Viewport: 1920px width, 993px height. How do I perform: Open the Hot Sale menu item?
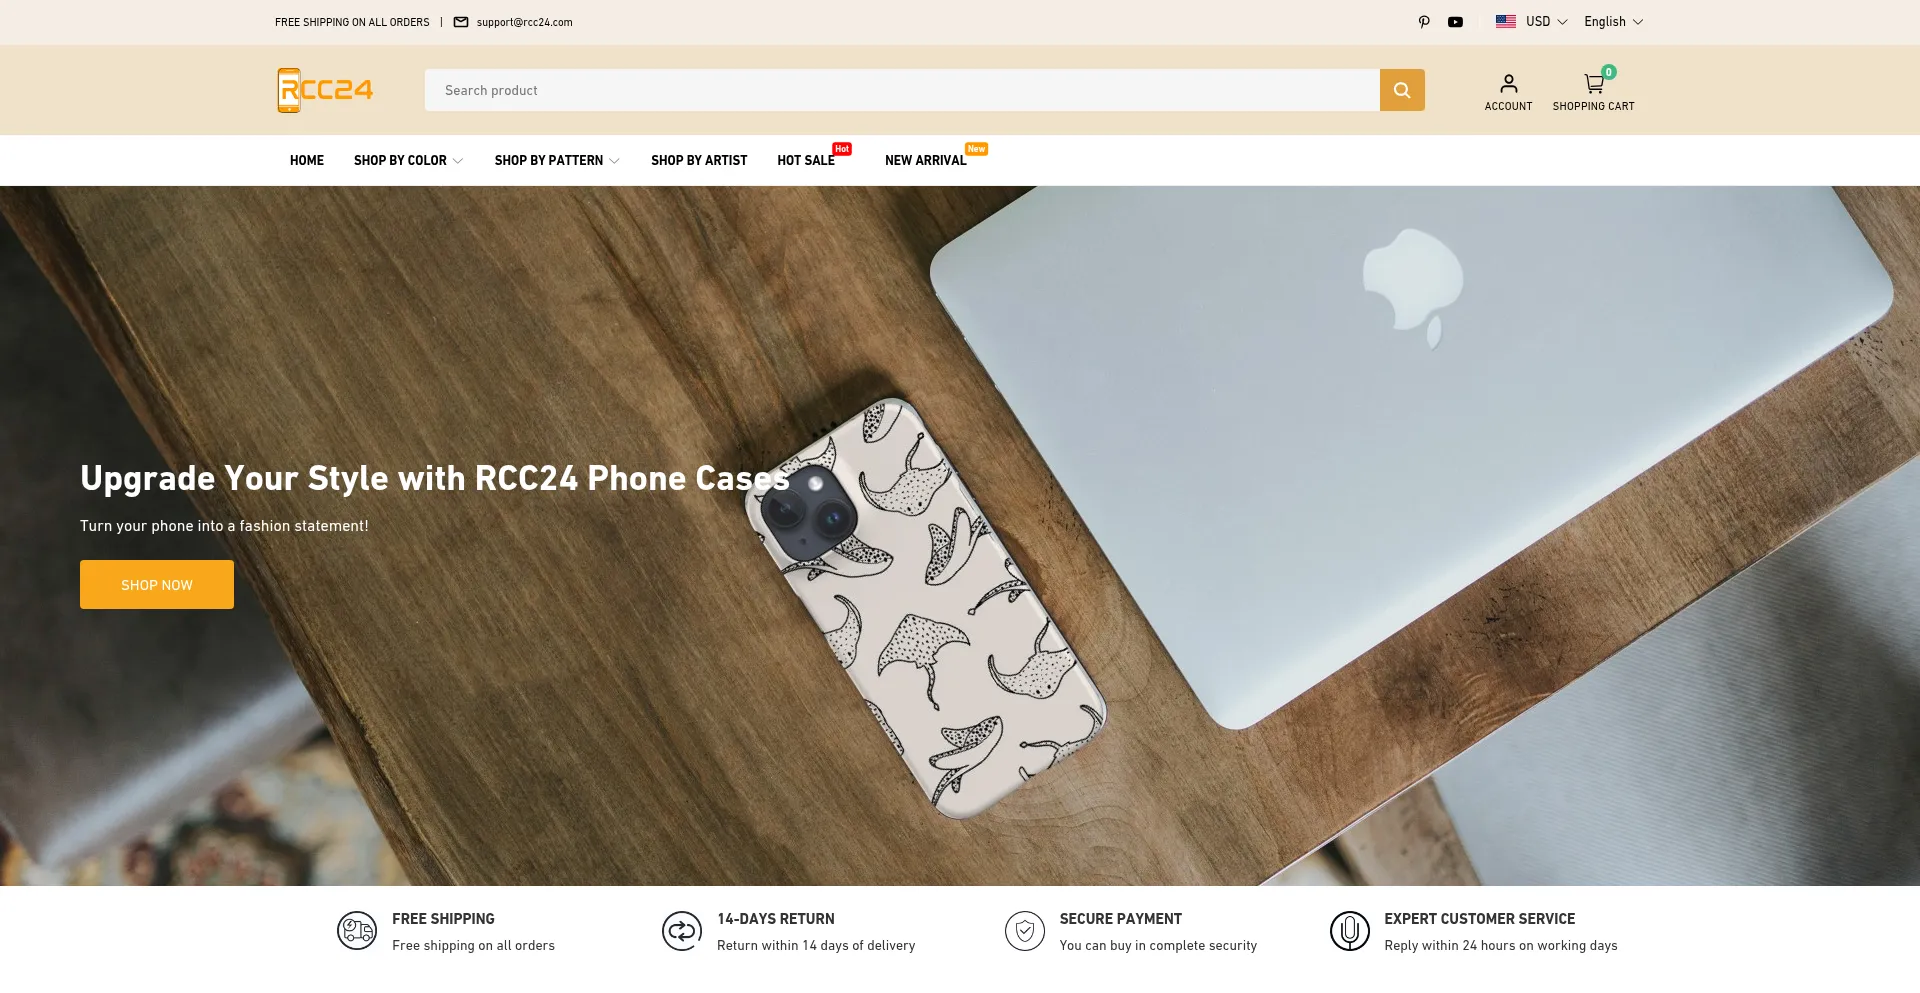coord(806,160)
